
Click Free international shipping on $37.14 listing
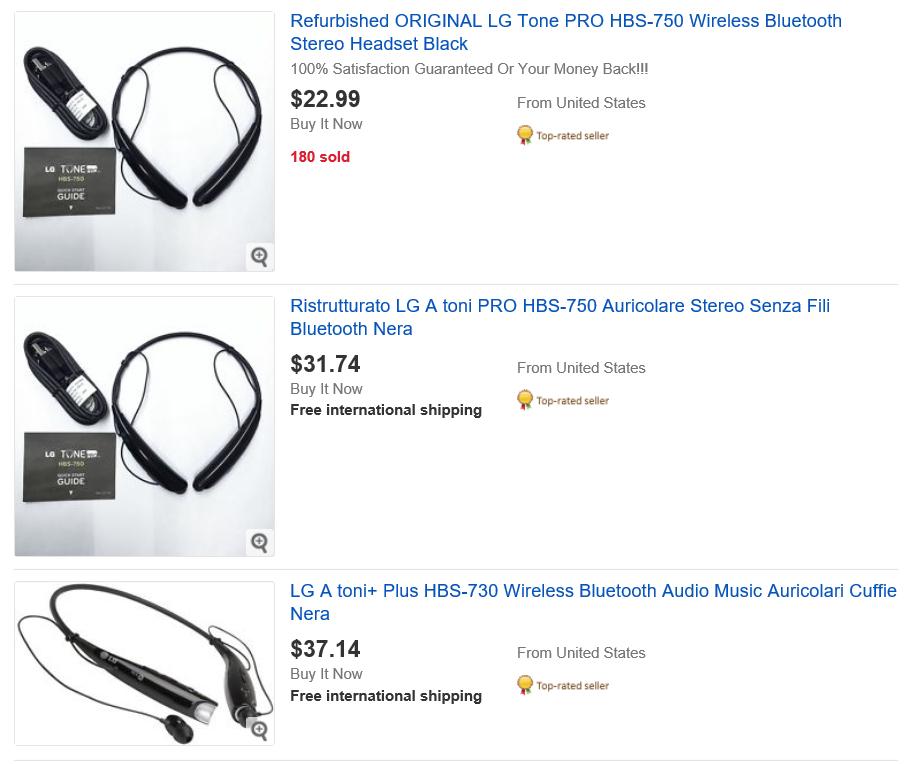tap(386, 696)
